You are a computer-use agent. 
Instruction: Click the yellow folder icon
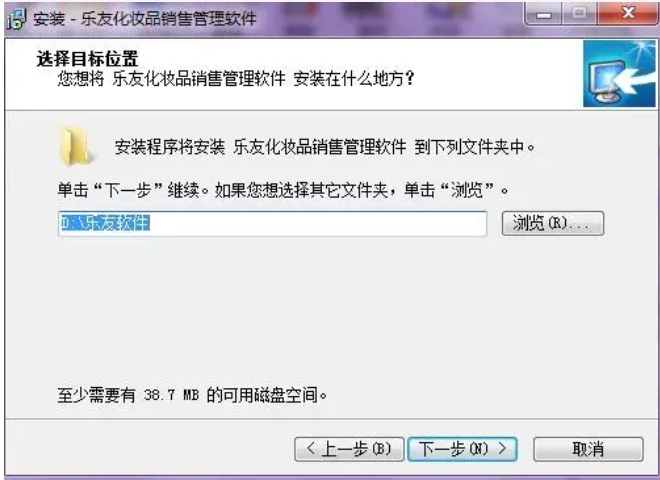(x=76, y=146)
